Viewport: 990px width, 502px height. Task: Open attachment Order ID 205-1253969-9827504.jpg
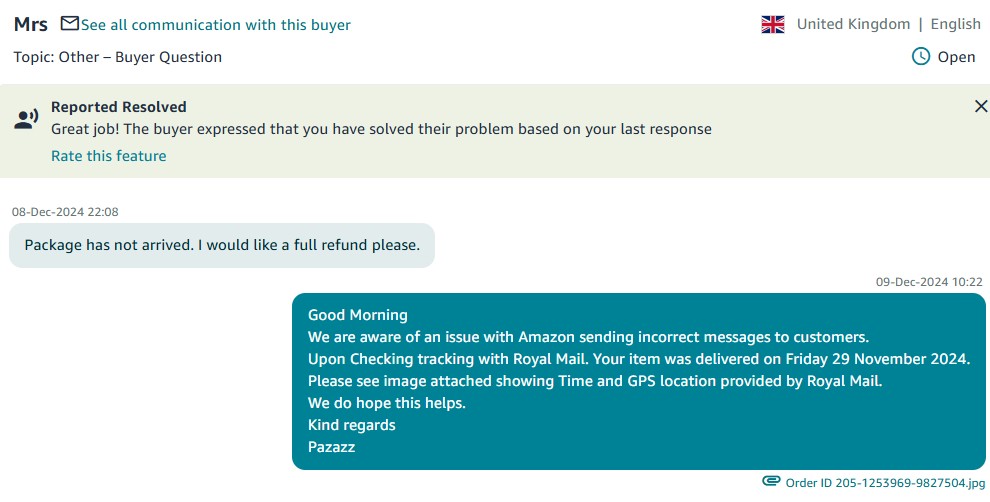coord(885,483)
